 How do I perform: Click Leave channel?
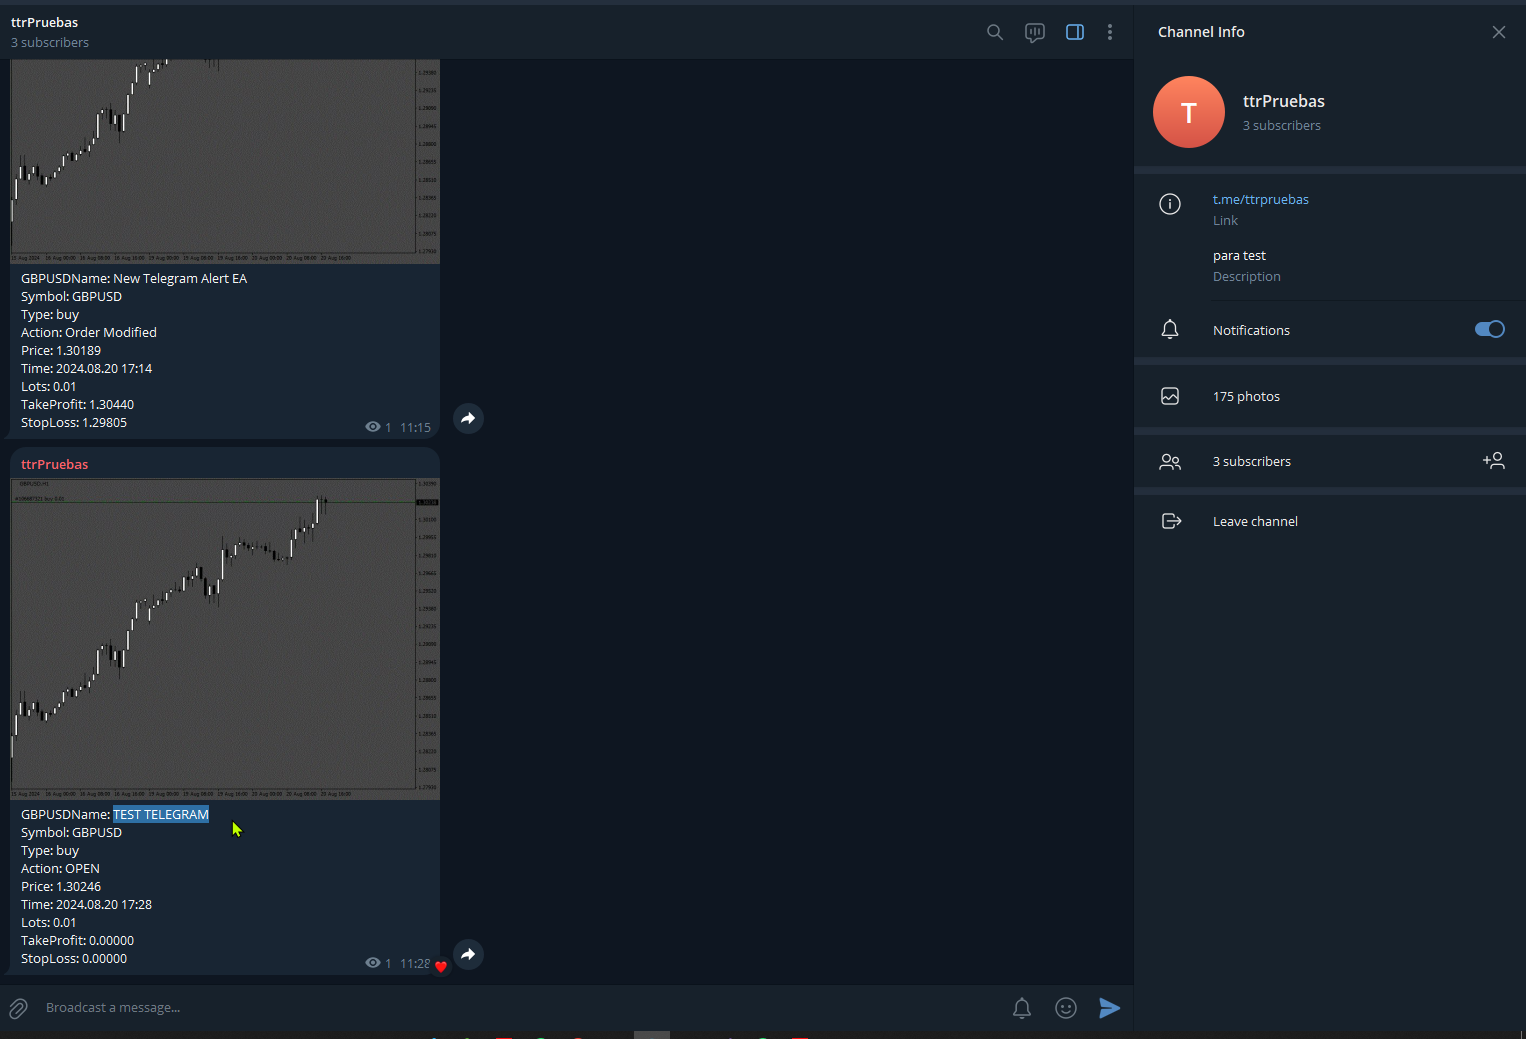coord(1330,521)
